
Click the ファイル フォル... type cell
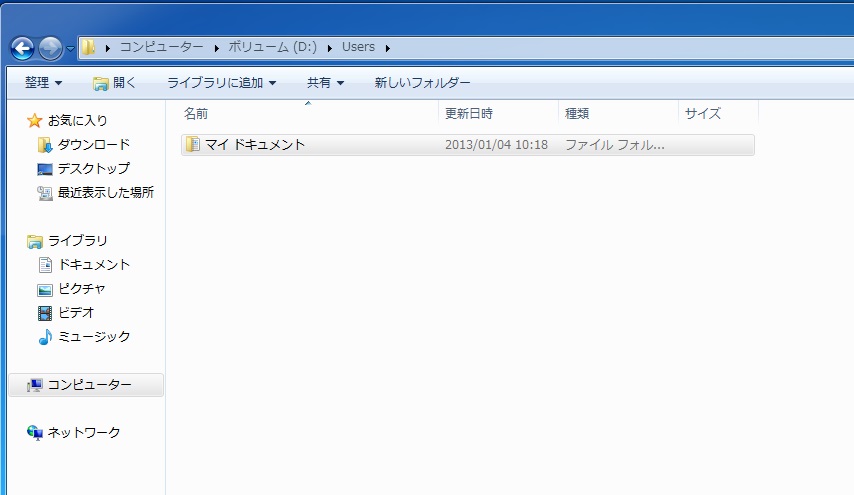[614, 145]
